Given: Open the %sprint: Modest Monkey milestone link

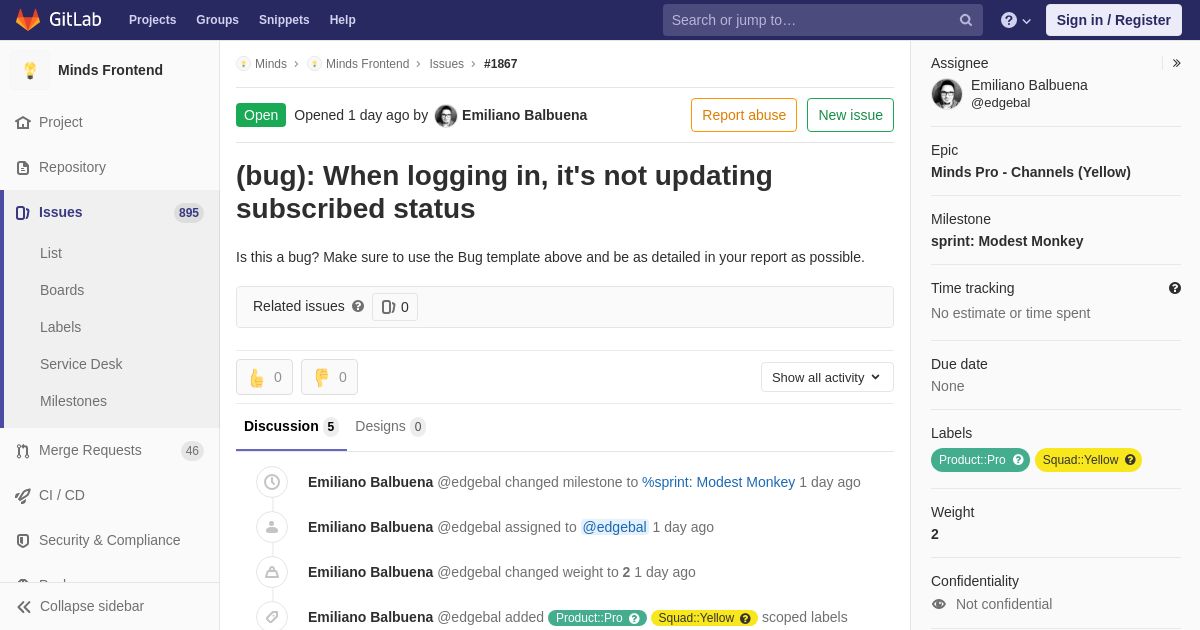Looking at the screenshot, I should [x=718, y=482].
